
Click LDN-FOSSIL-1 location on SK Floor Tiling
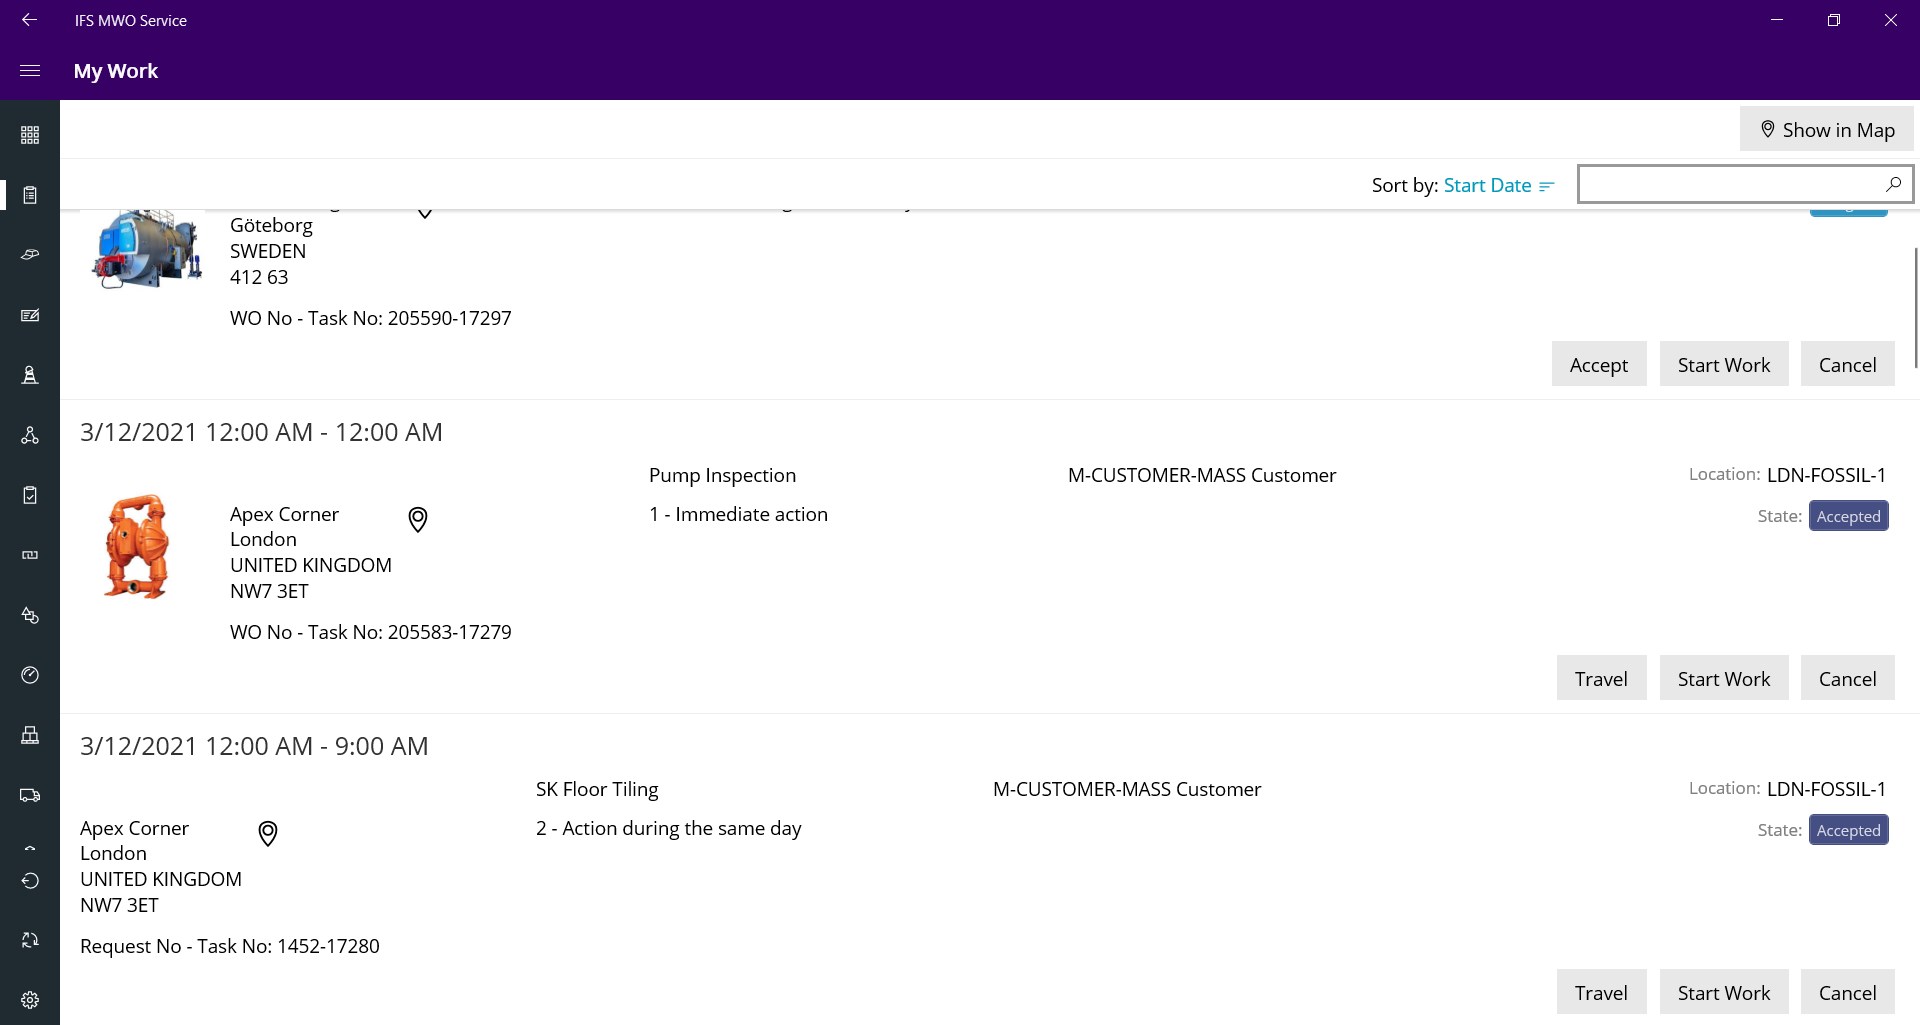[1826, 789]
